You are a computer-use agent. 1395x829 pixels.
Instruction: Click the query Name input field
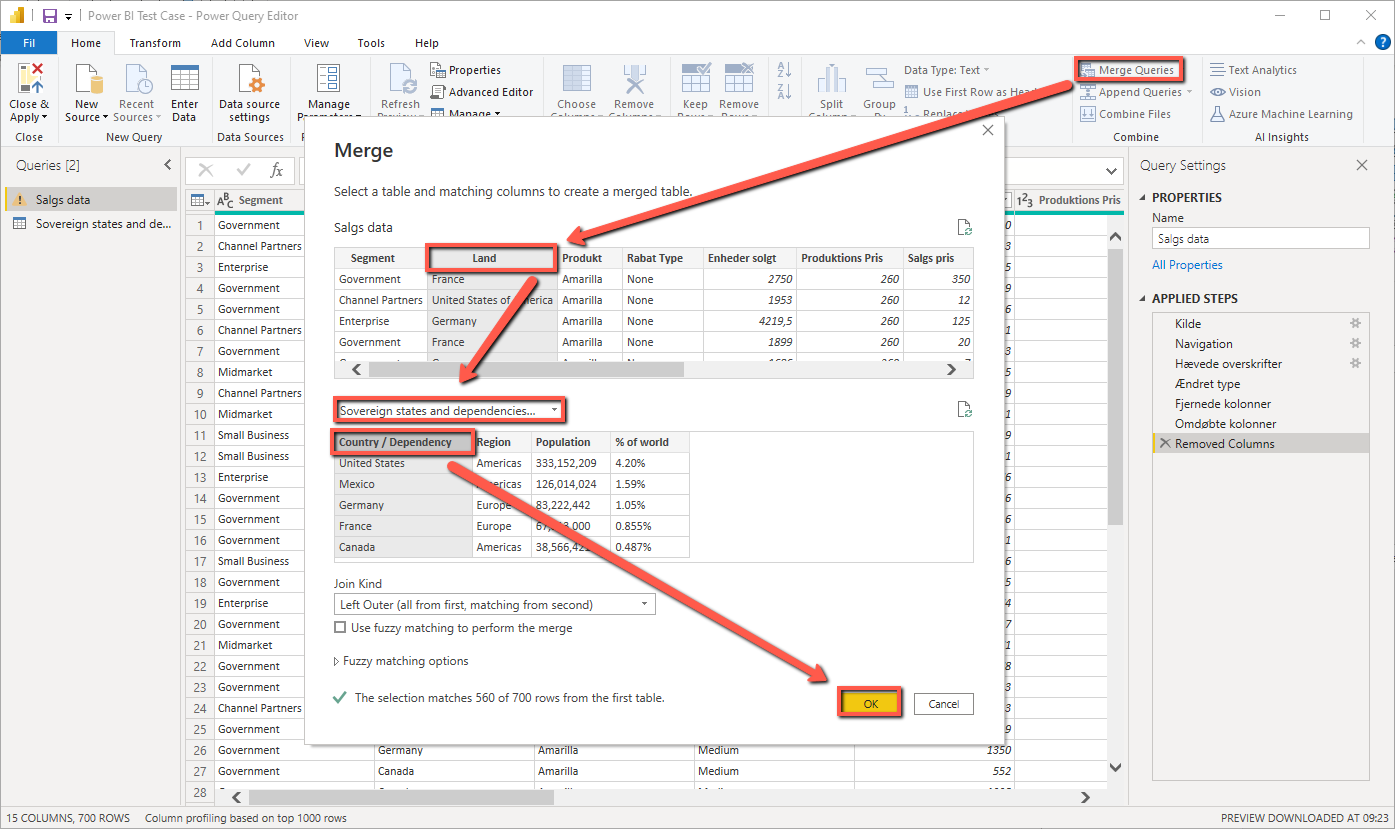click(x=1260, y=239)
